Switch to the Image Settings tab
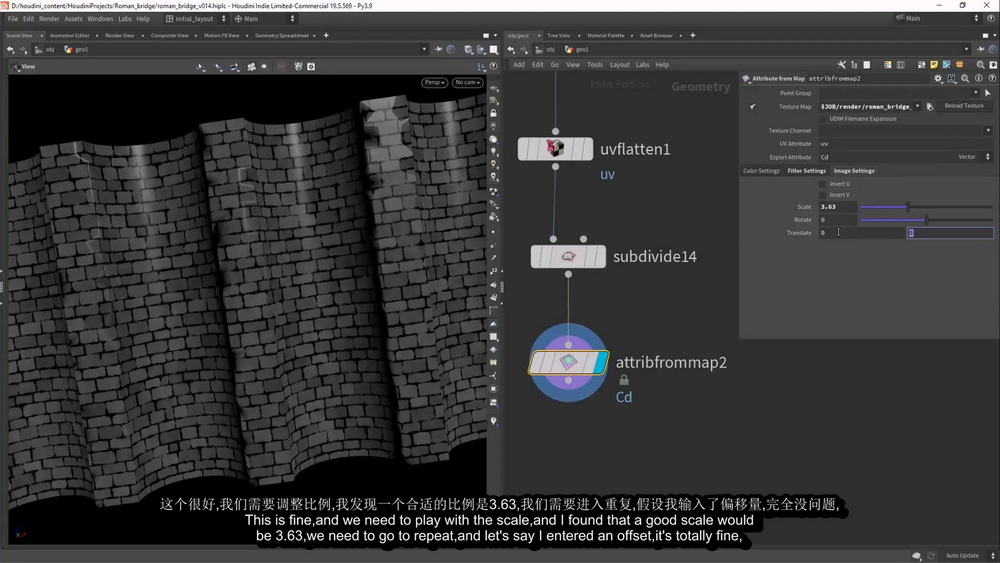The image size is (1000, 563). 854,171
